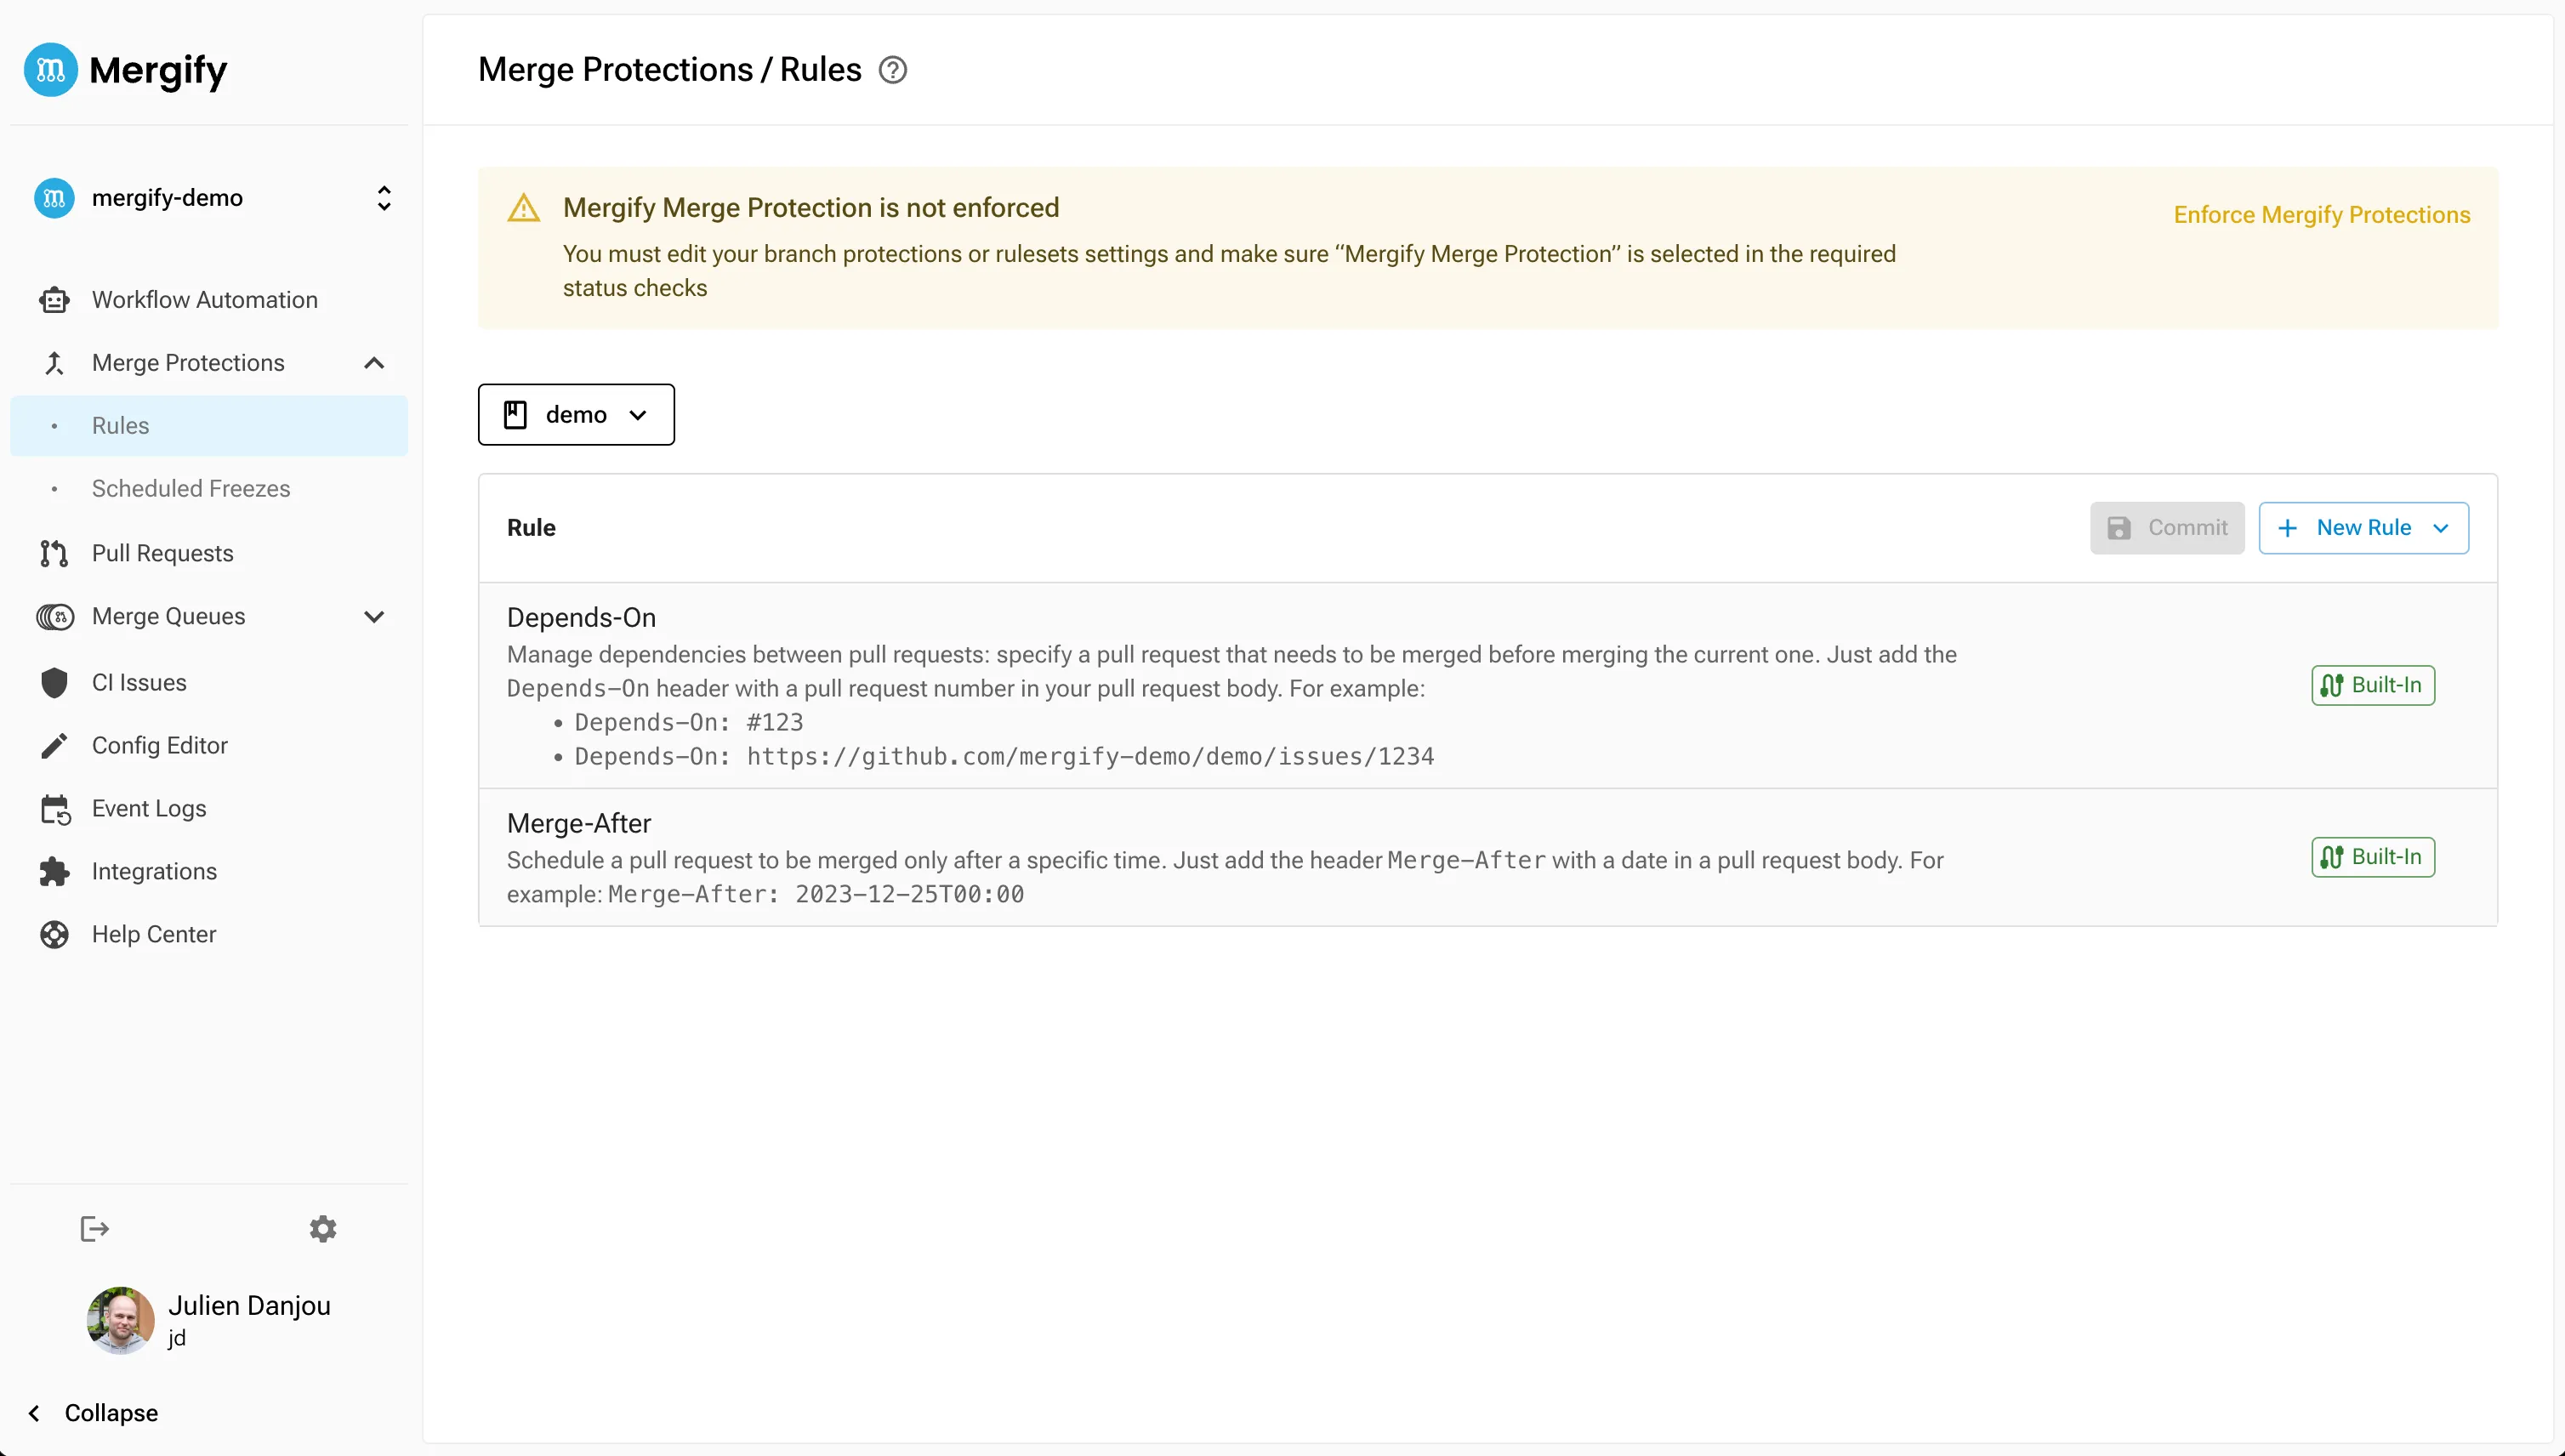Click Enforce Mergify Protections link
The width and height of the screenshot is (2565, 1456).
tap(2322, 215)
